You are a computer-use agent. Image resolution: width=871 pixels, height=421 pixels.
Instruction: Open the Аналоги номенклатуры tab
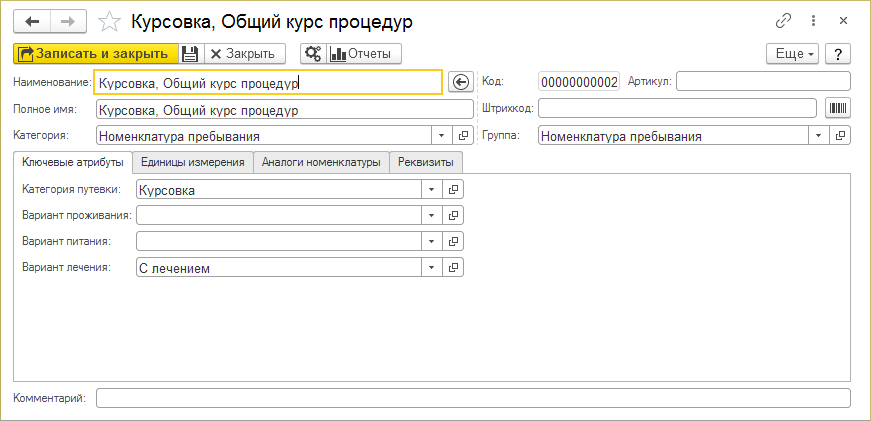click(x=321, y=162)
